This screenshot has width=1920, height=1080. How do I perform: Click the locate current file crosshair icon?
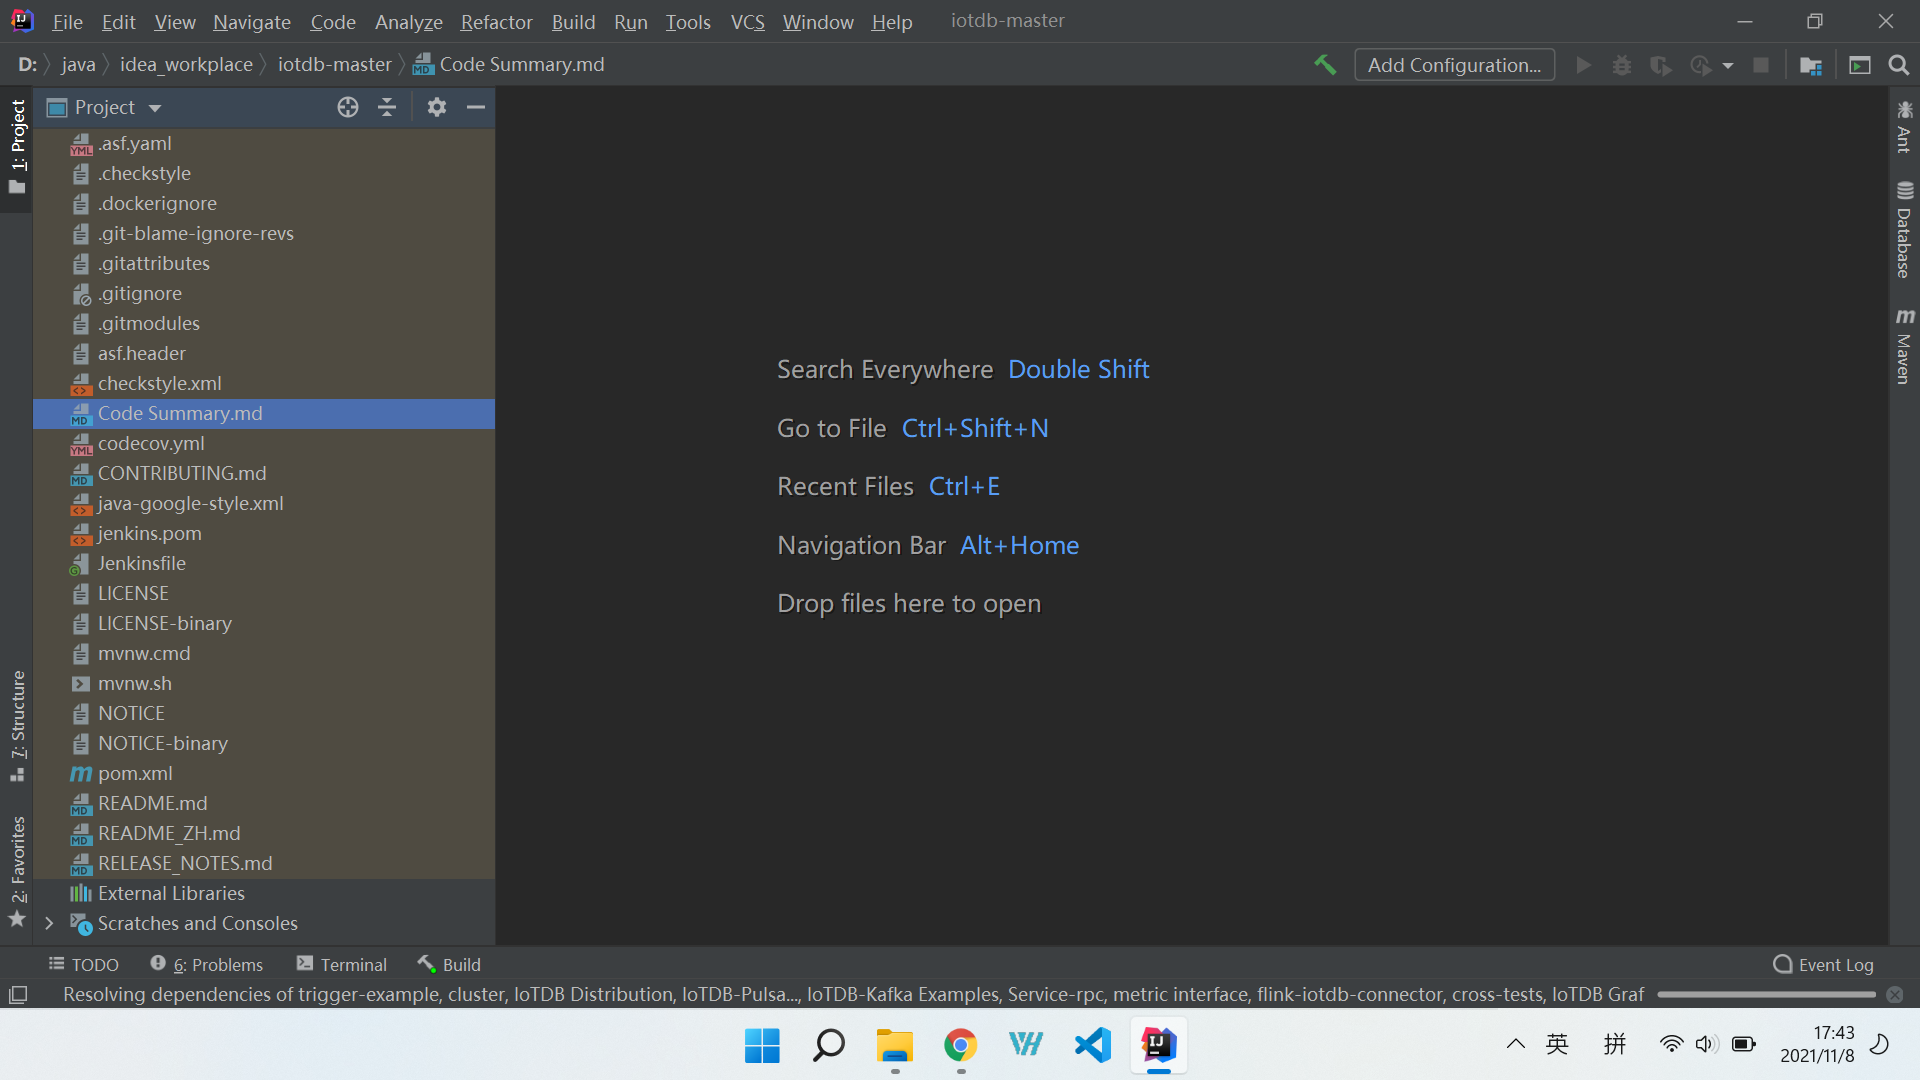click(347, 107)
